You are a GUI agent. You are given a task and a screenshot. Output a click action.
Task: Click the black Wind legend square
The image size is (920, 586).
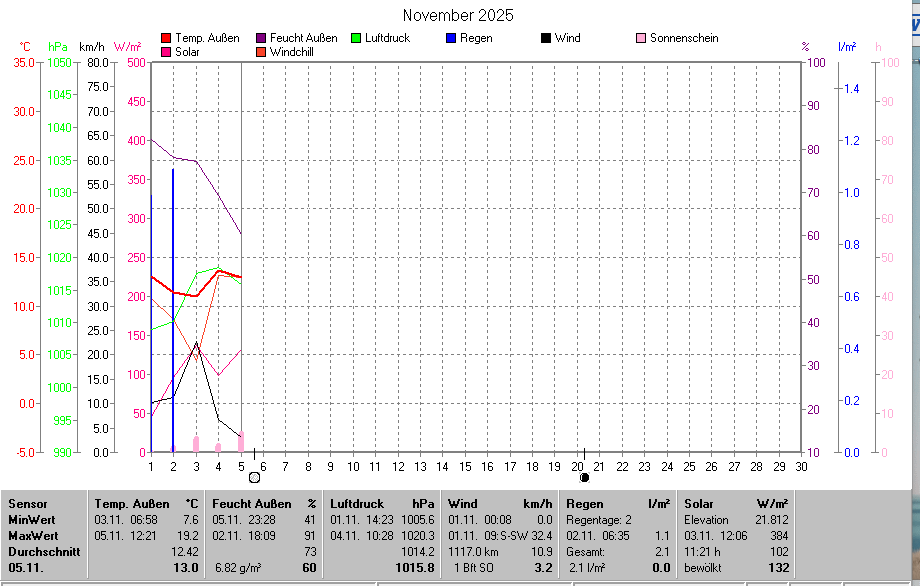pos(545,38)
